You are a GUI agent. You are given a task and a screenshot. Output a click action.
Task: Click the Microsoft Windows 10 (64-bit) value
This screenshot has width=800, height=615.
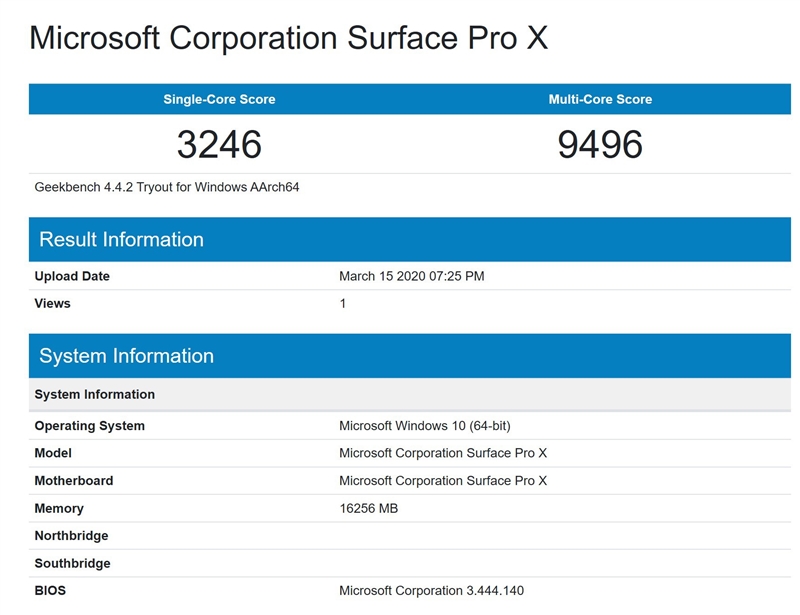pos(425,426)
